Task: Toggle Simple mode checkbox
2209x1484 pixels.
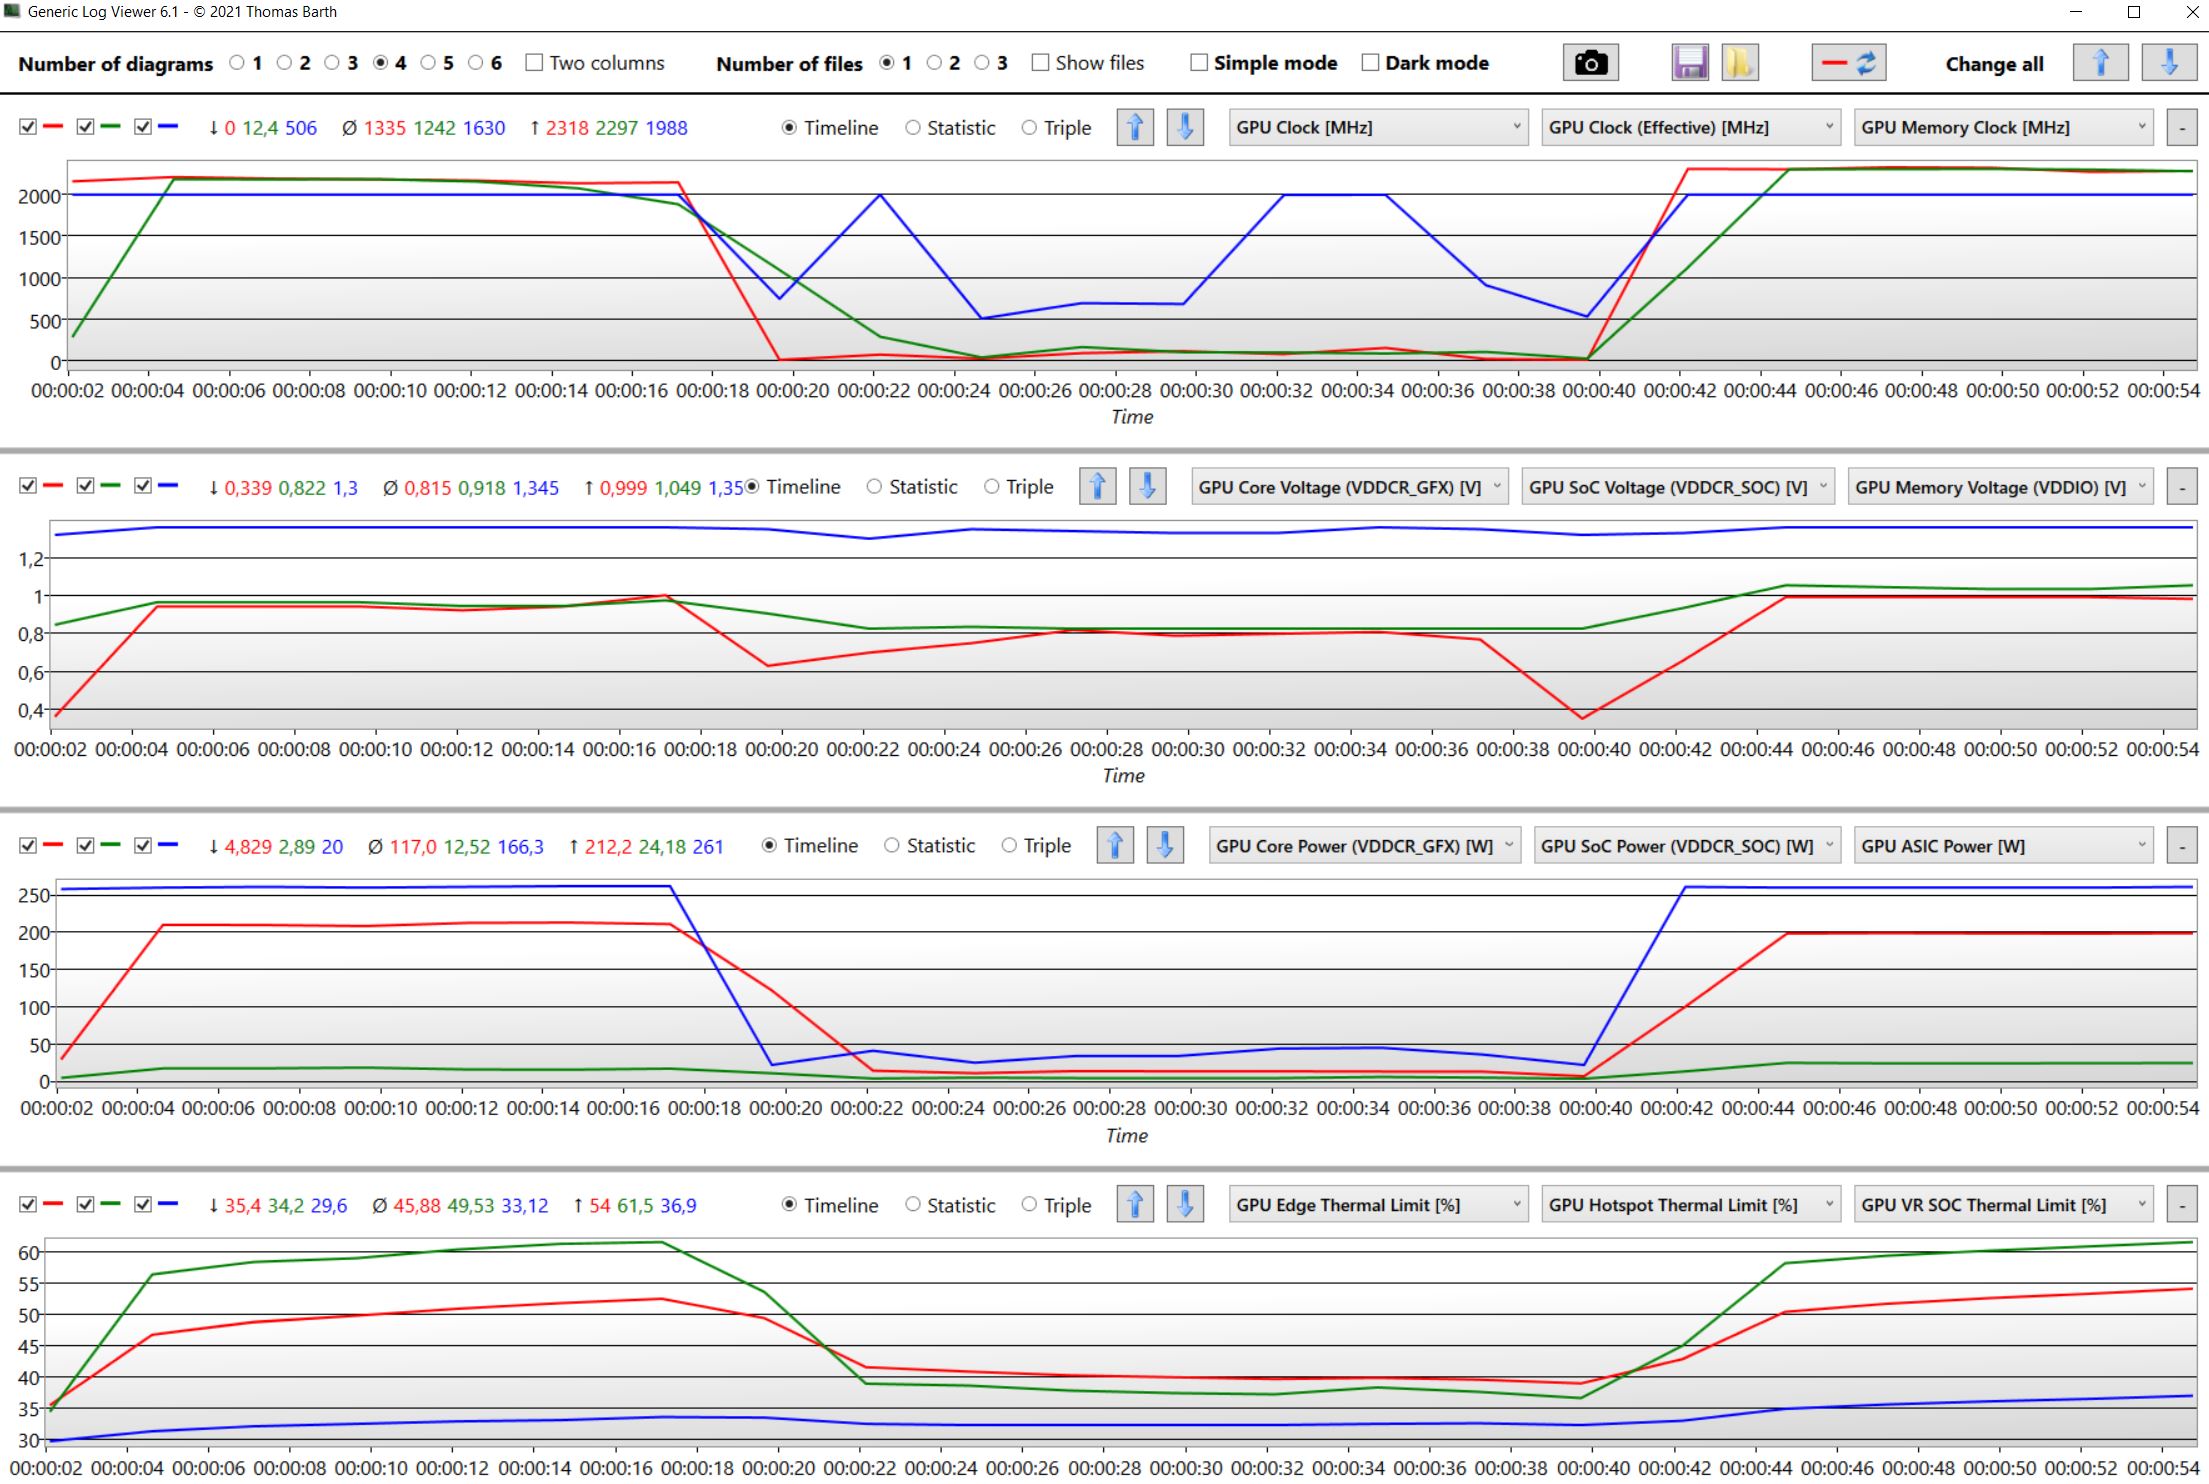Action: [x=1199, y=63]
